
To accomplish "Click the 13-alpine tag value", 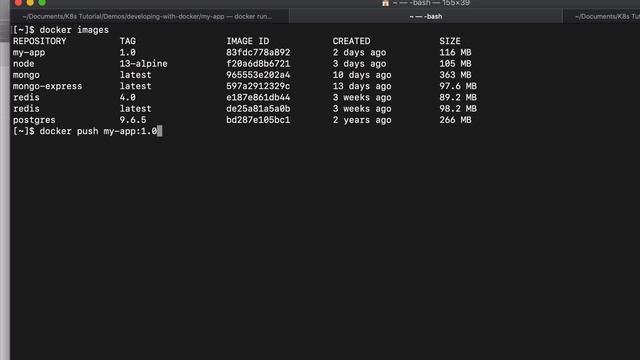I will [143, 64].
